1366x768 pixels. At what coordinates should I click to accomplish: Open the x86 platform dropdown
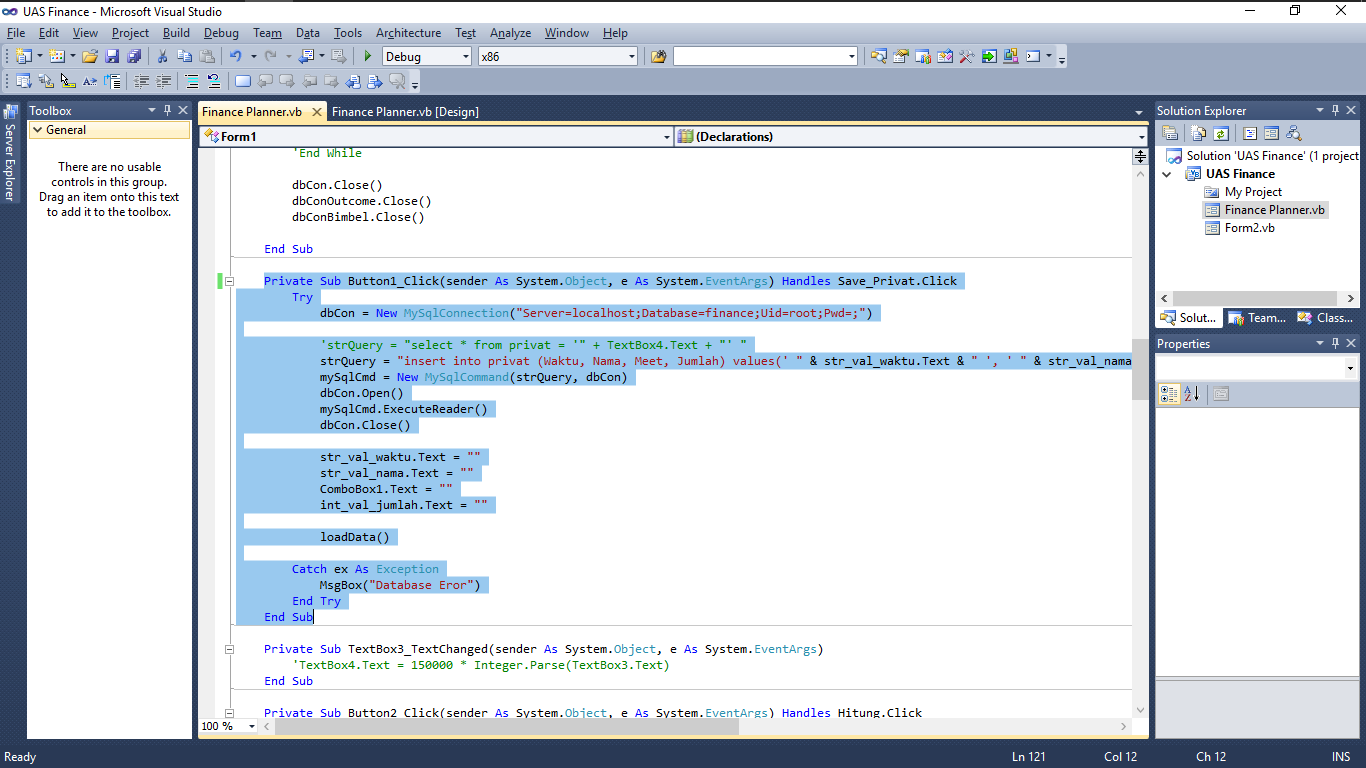pyautogui.click(x=631, y=57)
